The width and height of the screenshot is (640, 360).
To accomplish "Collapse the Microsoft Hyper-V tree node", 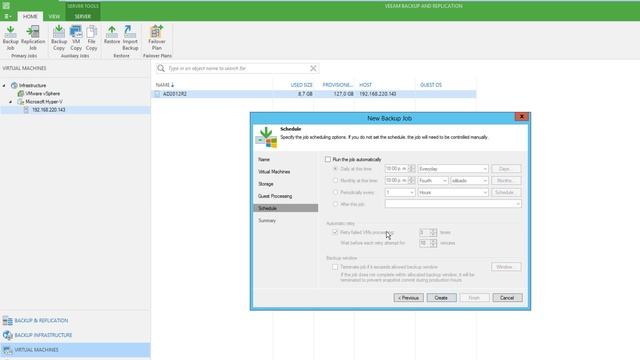I will point(11,102).
